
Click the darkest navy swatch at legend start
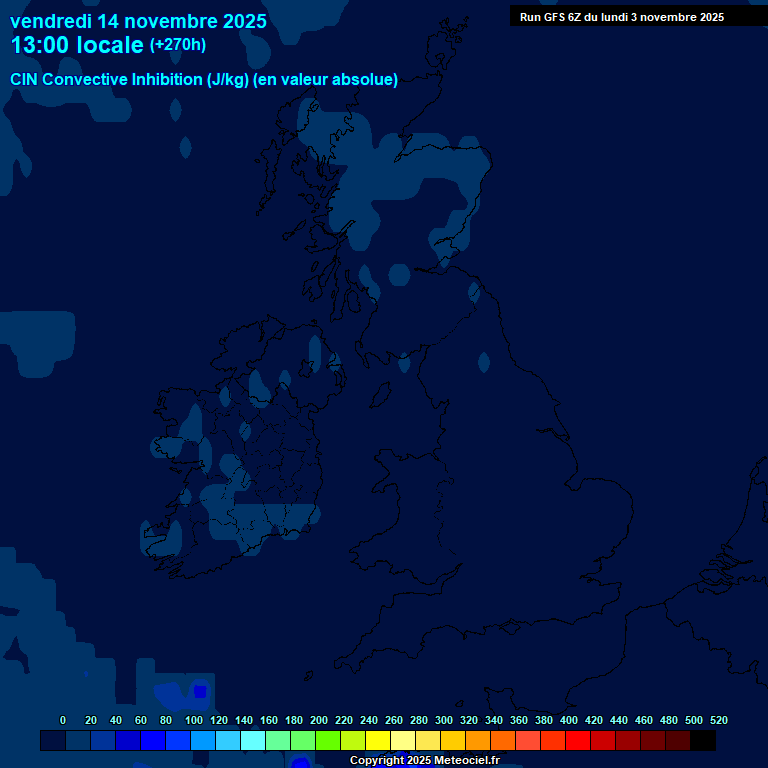click(x=53, y=741)
